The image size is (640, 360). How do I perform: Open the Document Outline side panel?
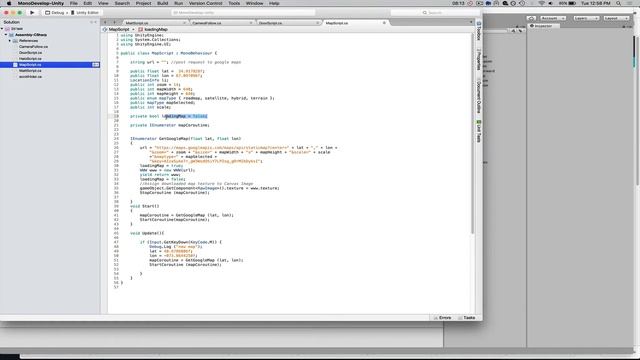(x=478, y=96)
